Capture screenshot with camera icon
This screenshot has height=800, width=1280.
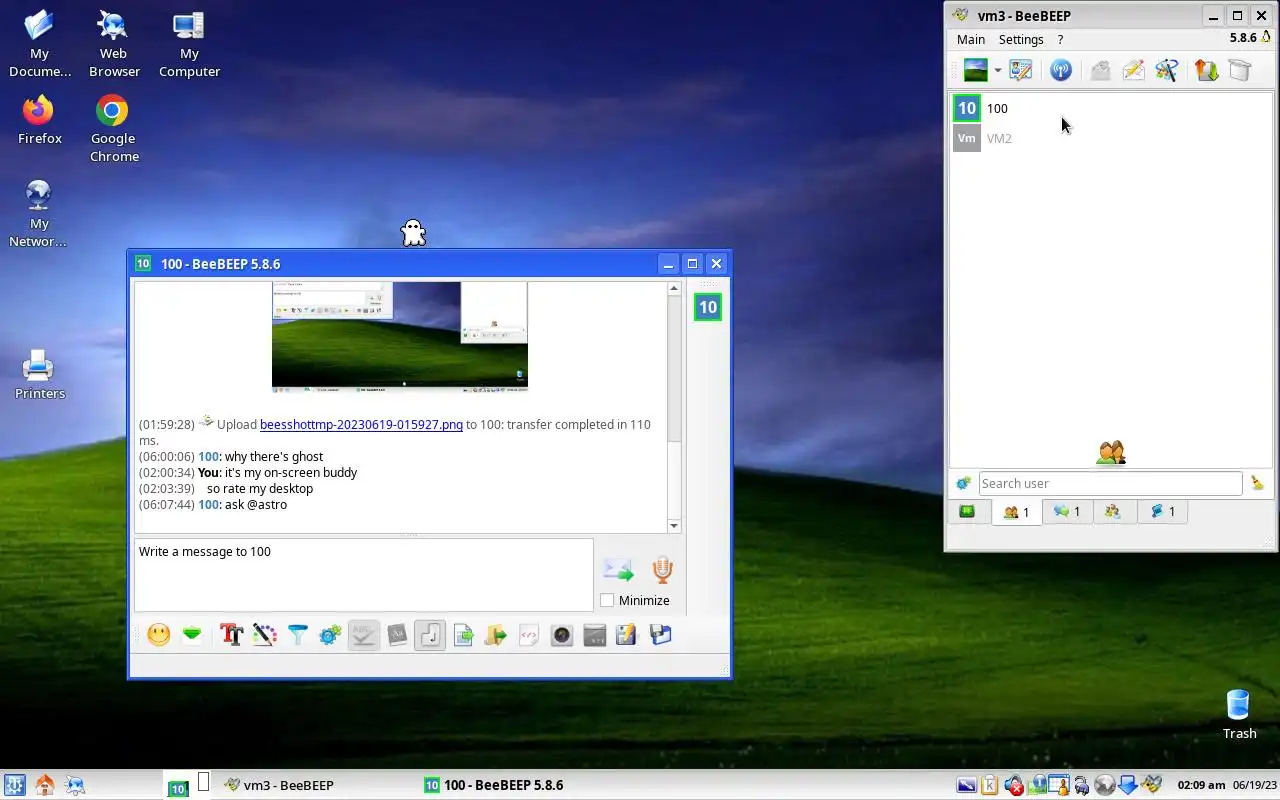[562, 635]
